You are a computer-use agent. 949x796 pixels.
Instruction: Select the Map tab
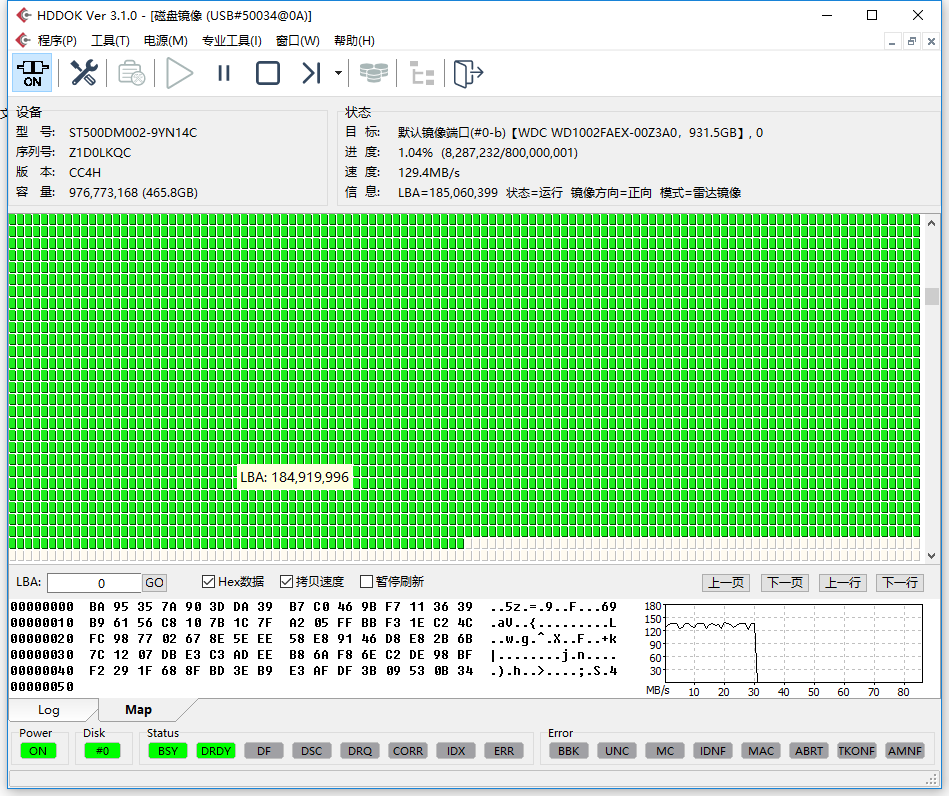pyautogui.click(x=139, y=709)
